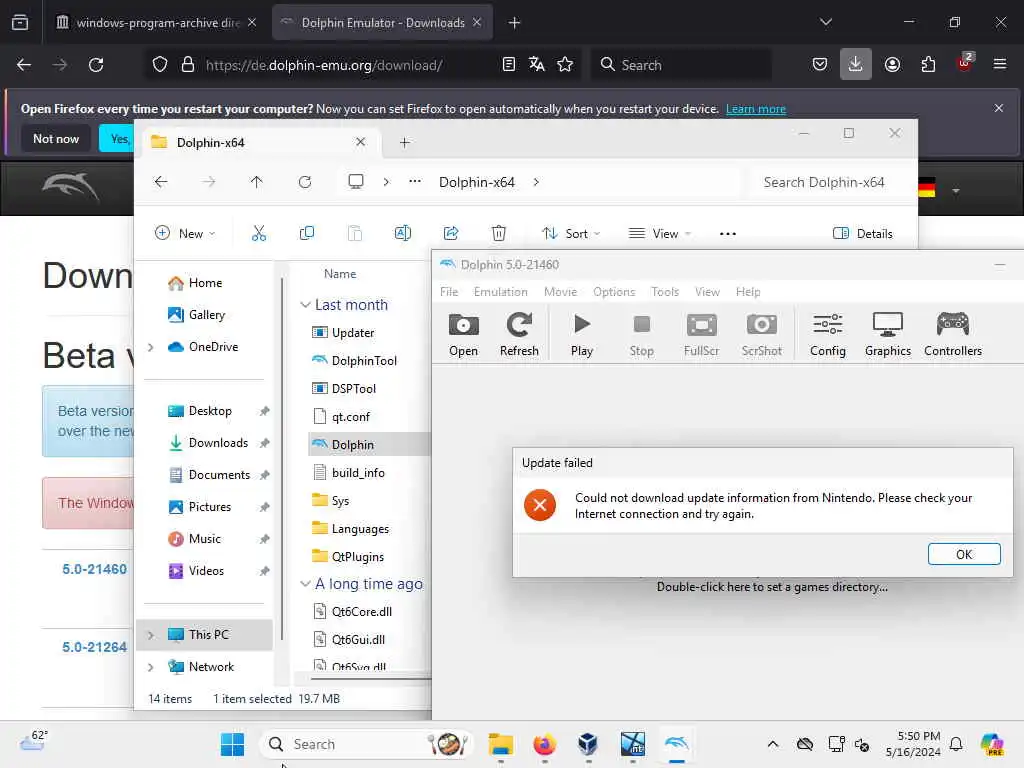
Task: Refresh the Explorer folder view
Action: click(x=304, y=182)
